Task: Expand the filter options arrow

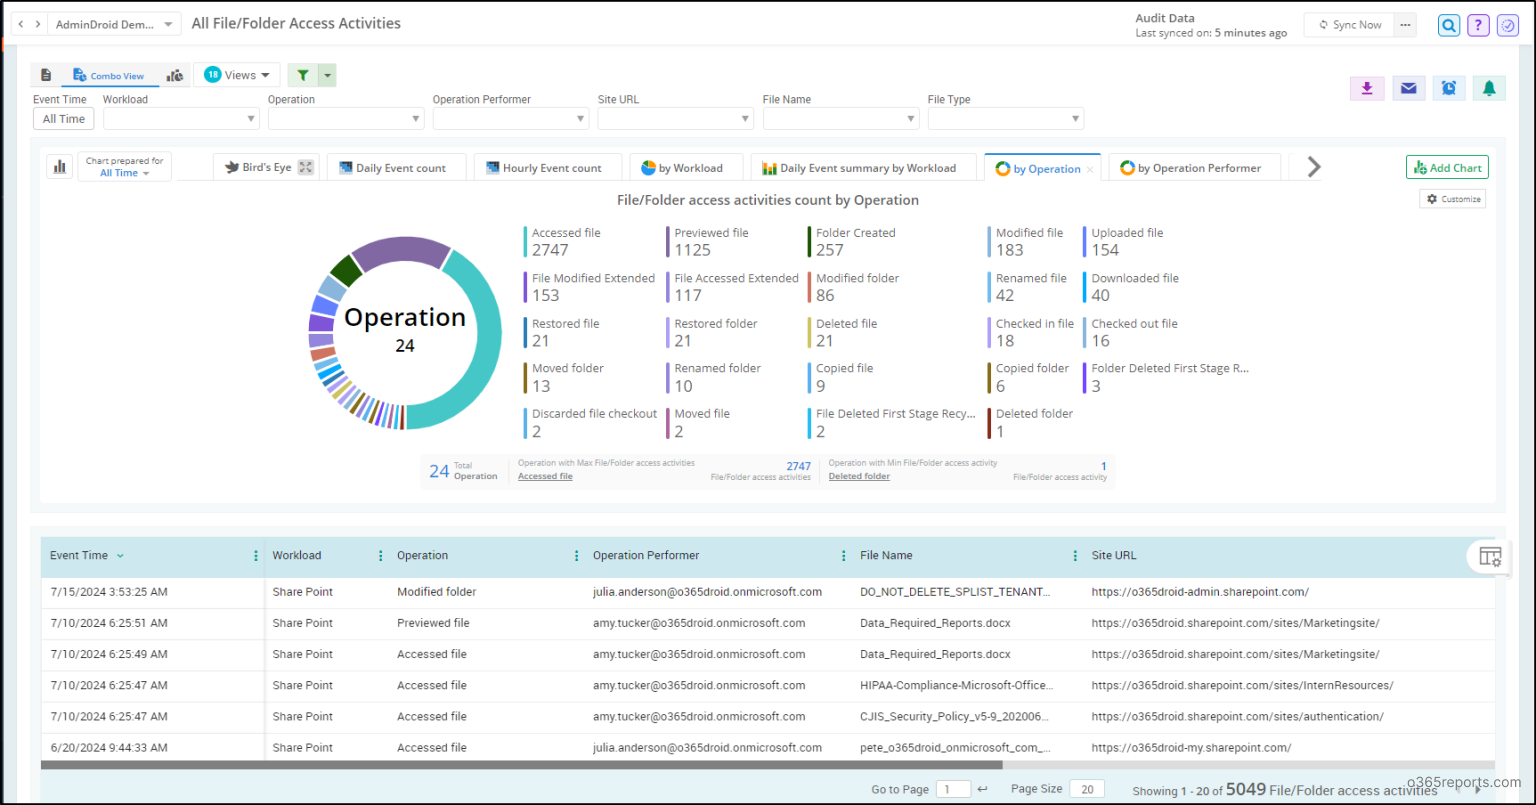Action: click(327, 75)
